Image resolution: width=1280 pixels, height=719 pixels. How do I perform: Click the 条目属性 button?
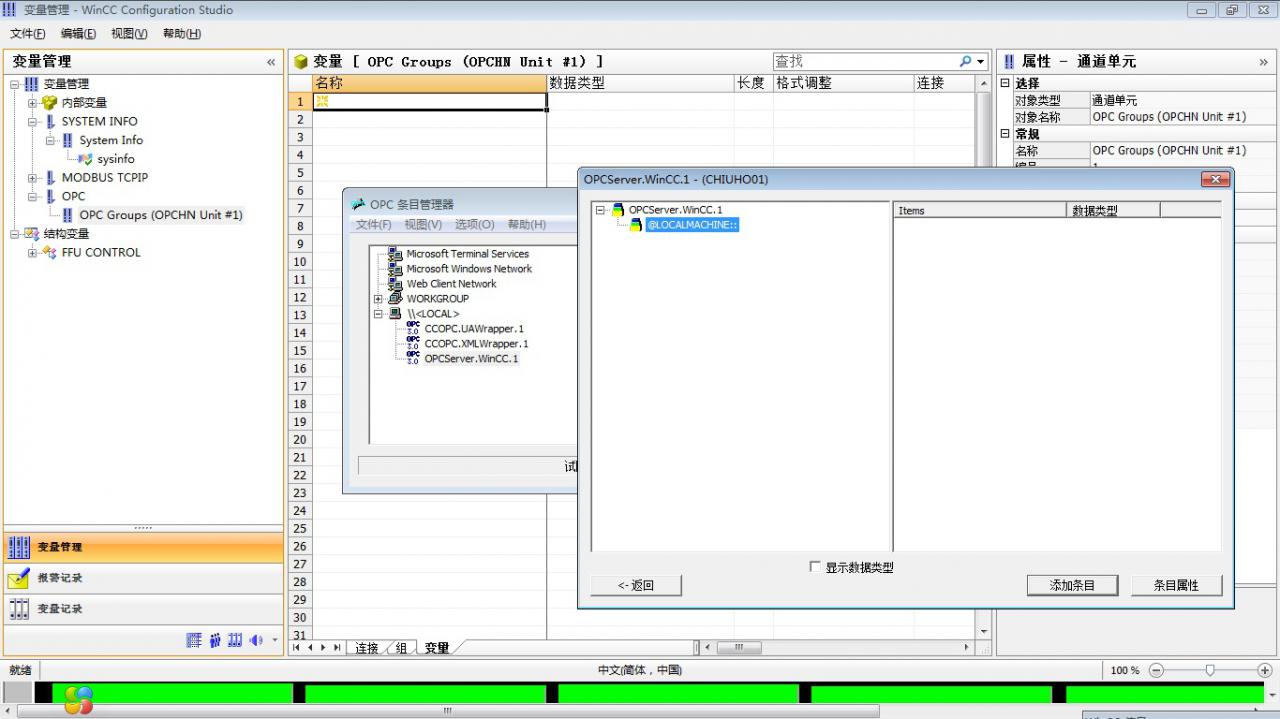(x=1176, y=585)
